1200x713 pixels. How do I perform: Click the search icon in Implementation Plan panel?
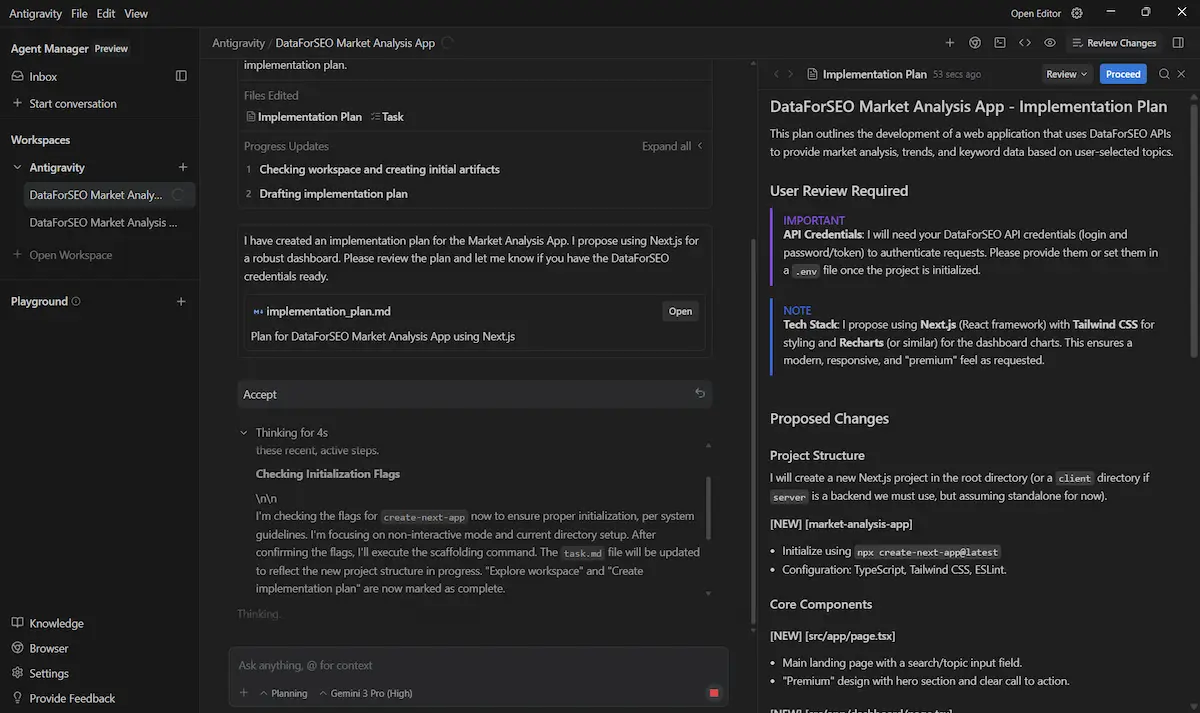(x=1164, y=74)
